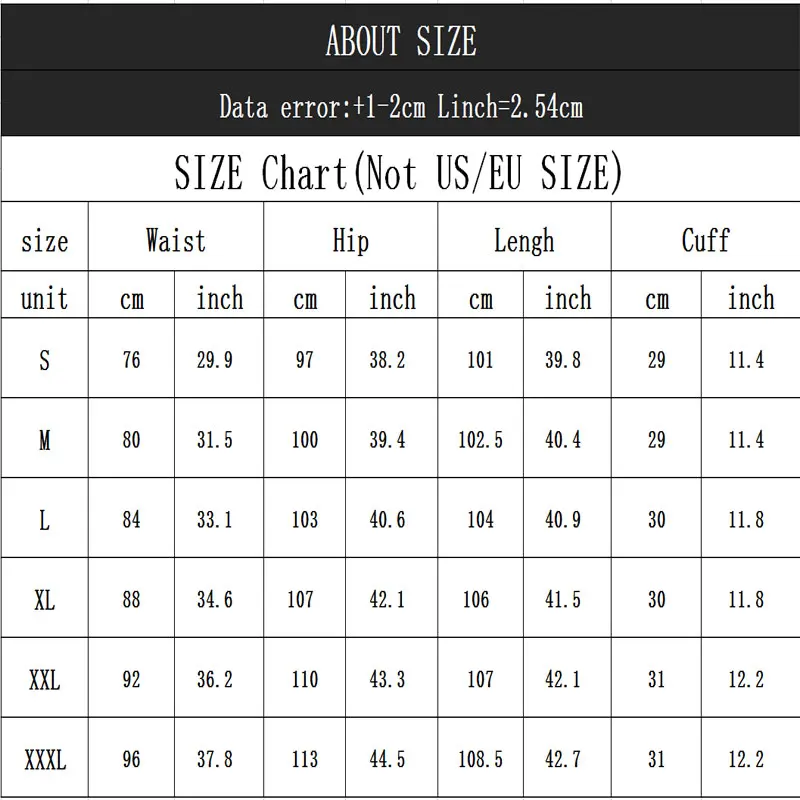This screenshot has width=800, height=800.
Task: Select the XXL size row label
Action: click(x=44, y=680)
